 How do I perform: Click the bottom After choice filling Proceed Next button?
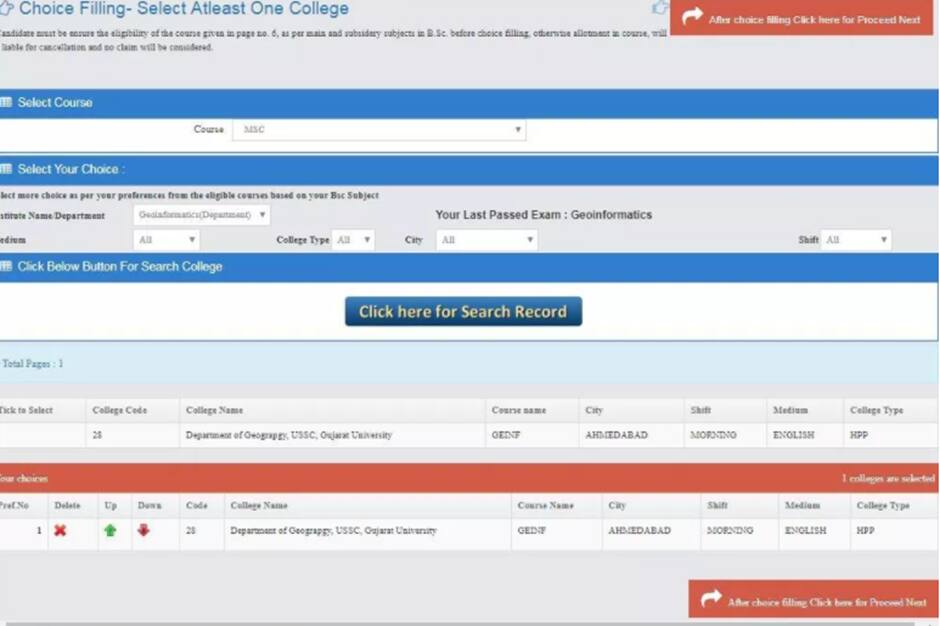812,600
